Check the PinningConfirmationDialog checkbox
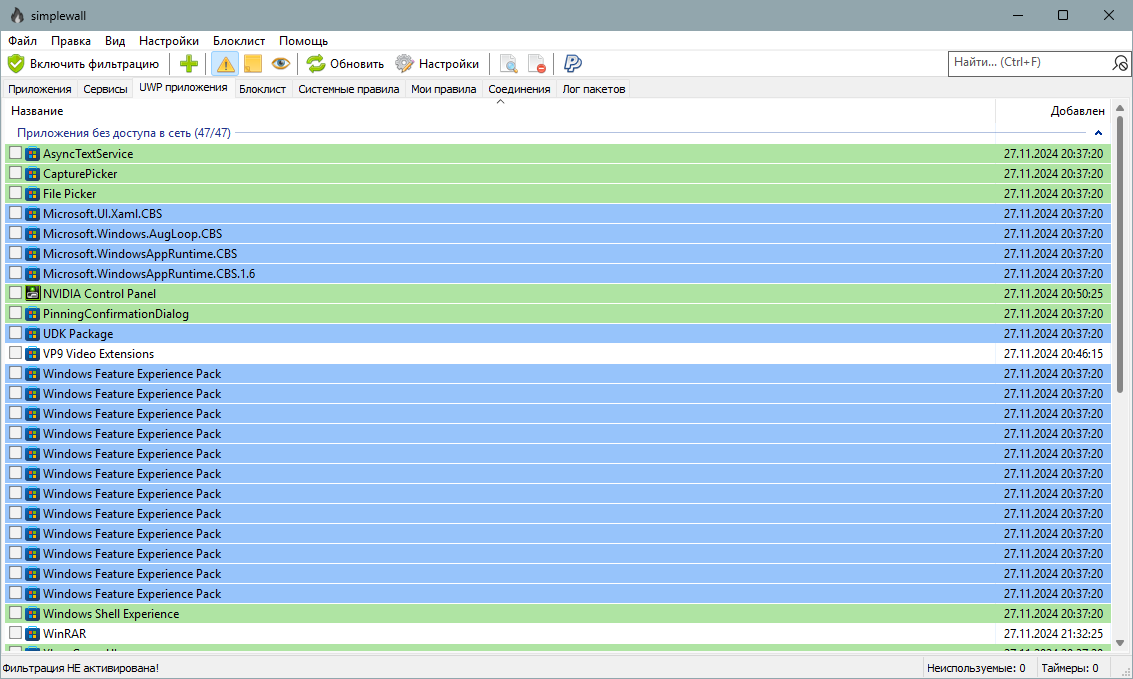 pos(15,313)
